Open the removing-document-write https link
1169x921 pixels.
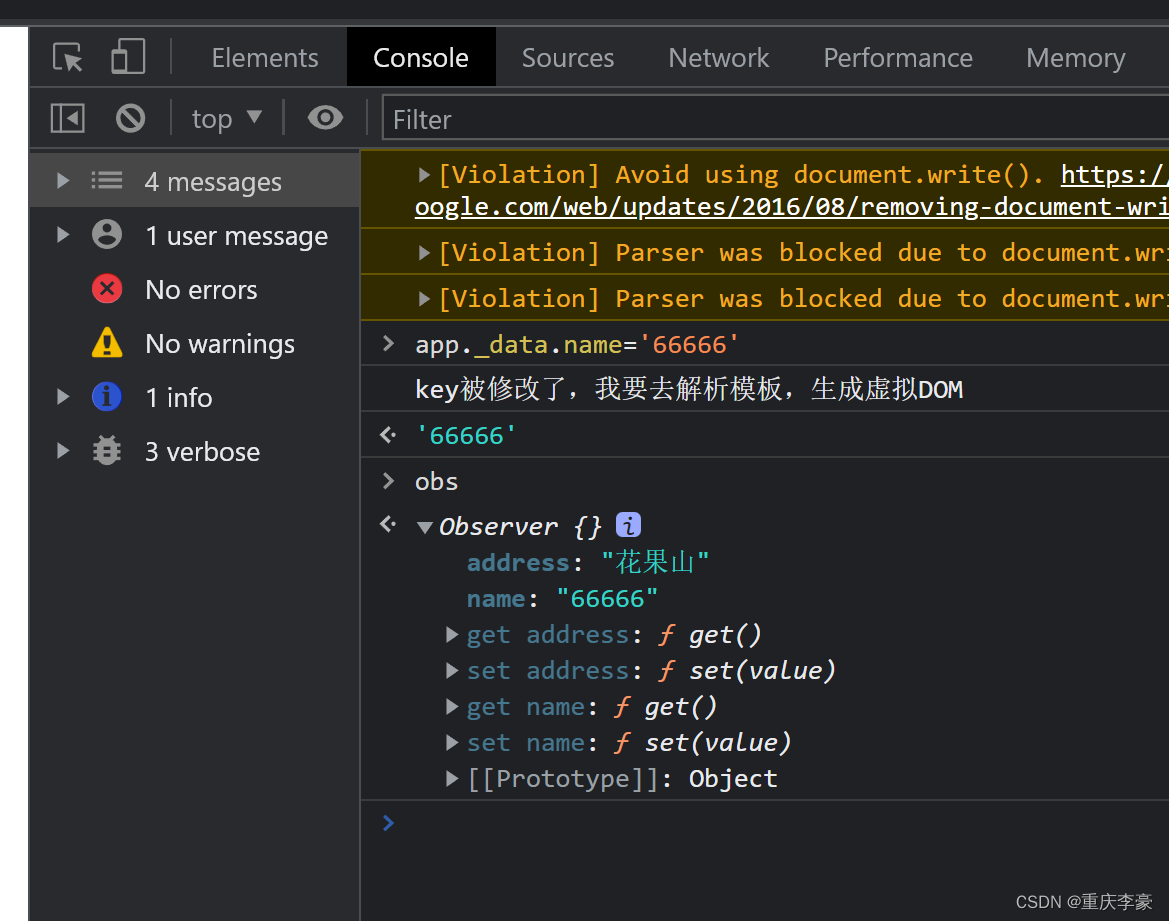(x=792, y=206)
